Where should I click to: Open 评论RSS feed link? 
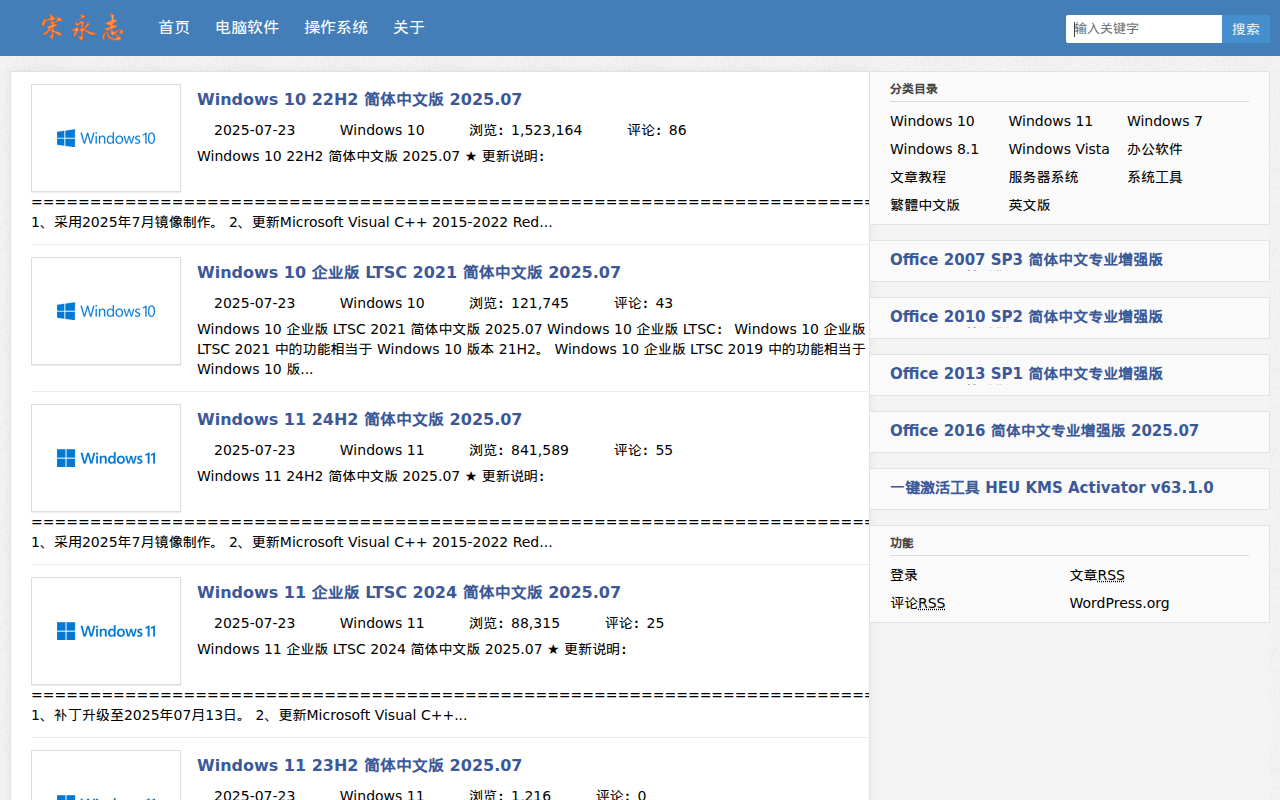[918, 603]
